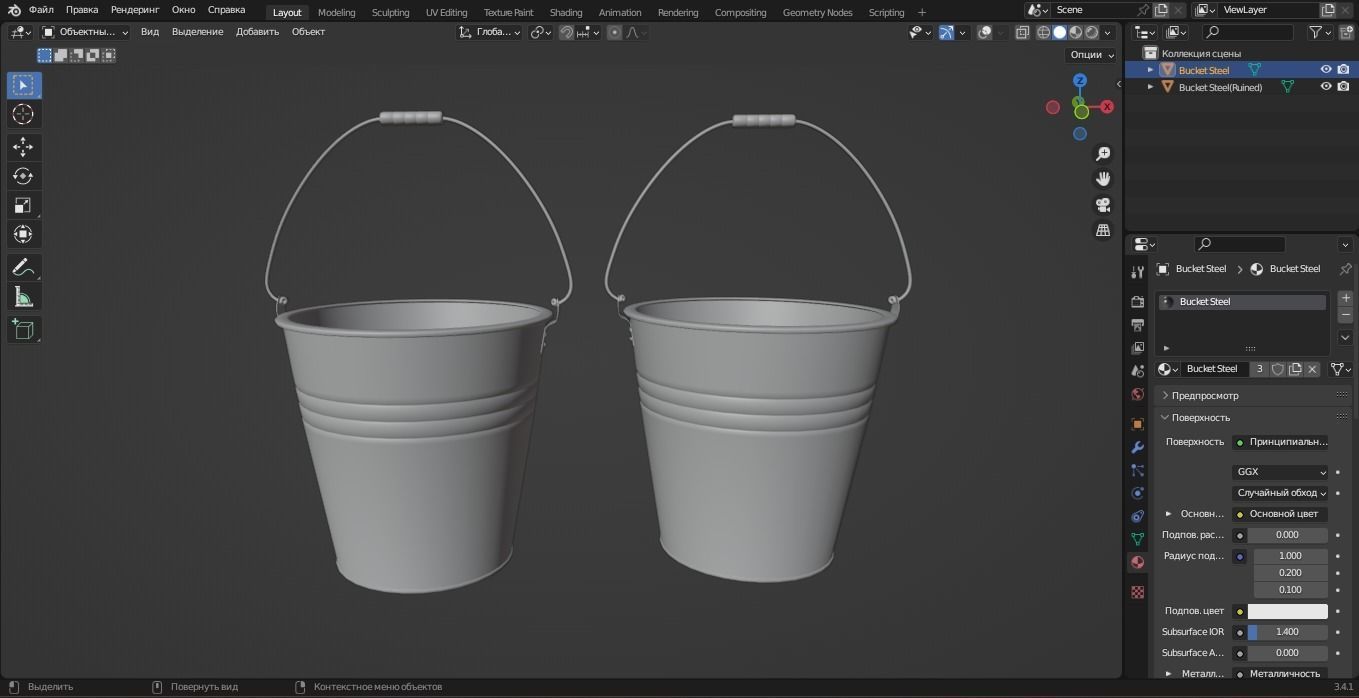Switch to the Sculpting workspace tab
This screenshot has height=698, width=1359.
tap(390, 12)
